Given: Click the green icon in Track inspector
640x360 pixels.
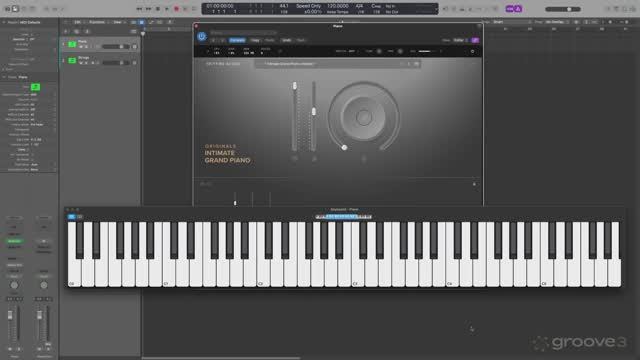Looking at the screenshot, I should [36, 87].
